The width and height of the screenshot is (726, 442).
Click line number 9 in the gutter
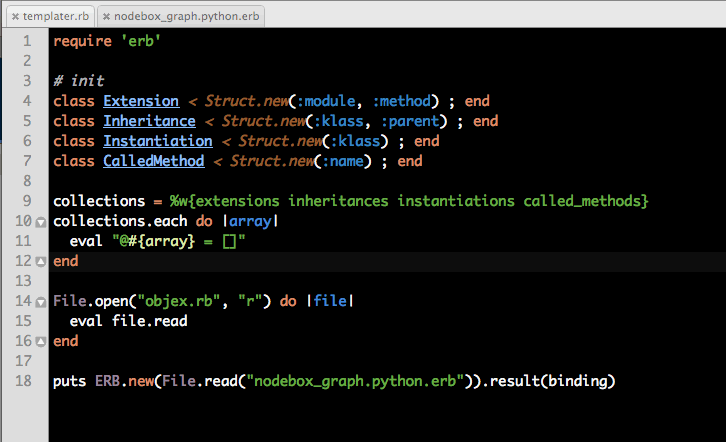pos(27,201)
